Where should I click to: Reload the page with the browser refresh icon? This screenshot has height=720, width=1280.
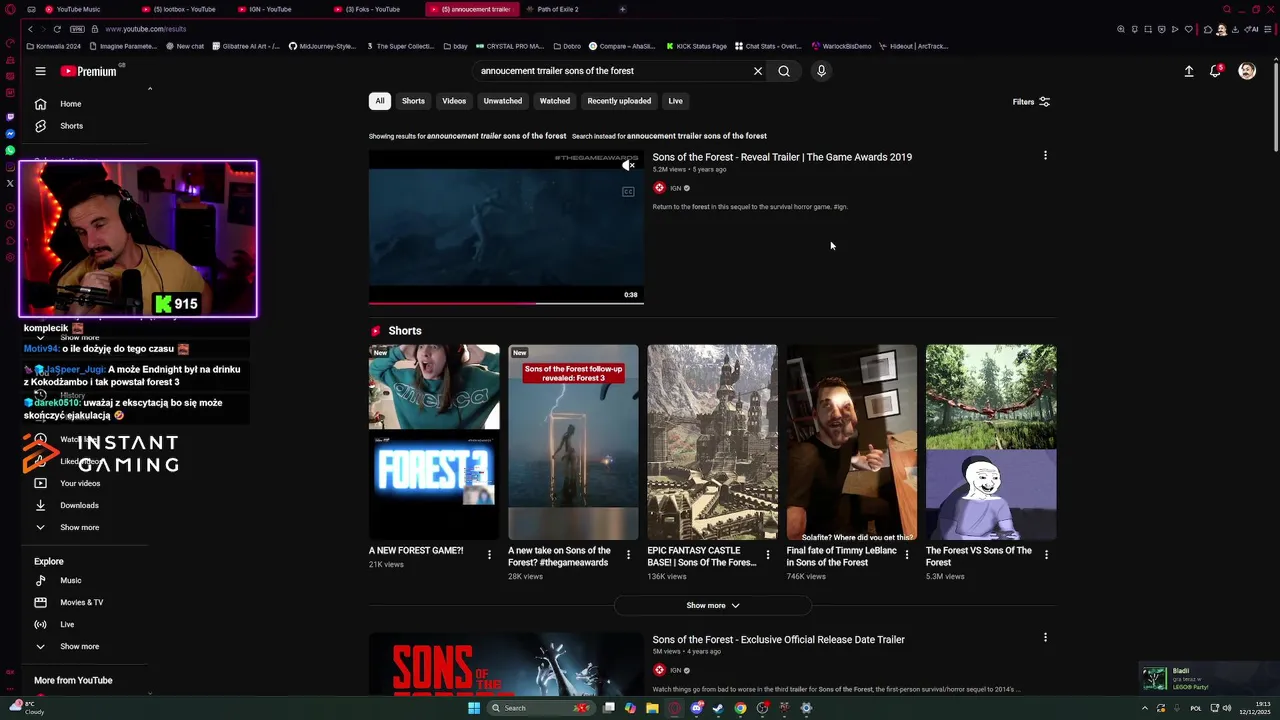(x=57, y=29)
